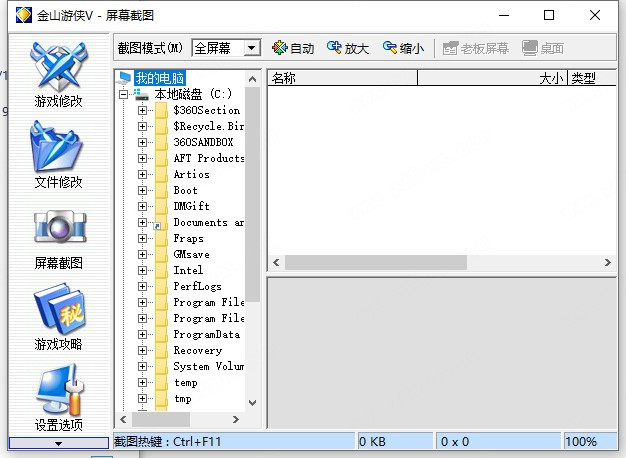
Task: Open the 游戏修改 game modify tool
Action: pos(58,75)
